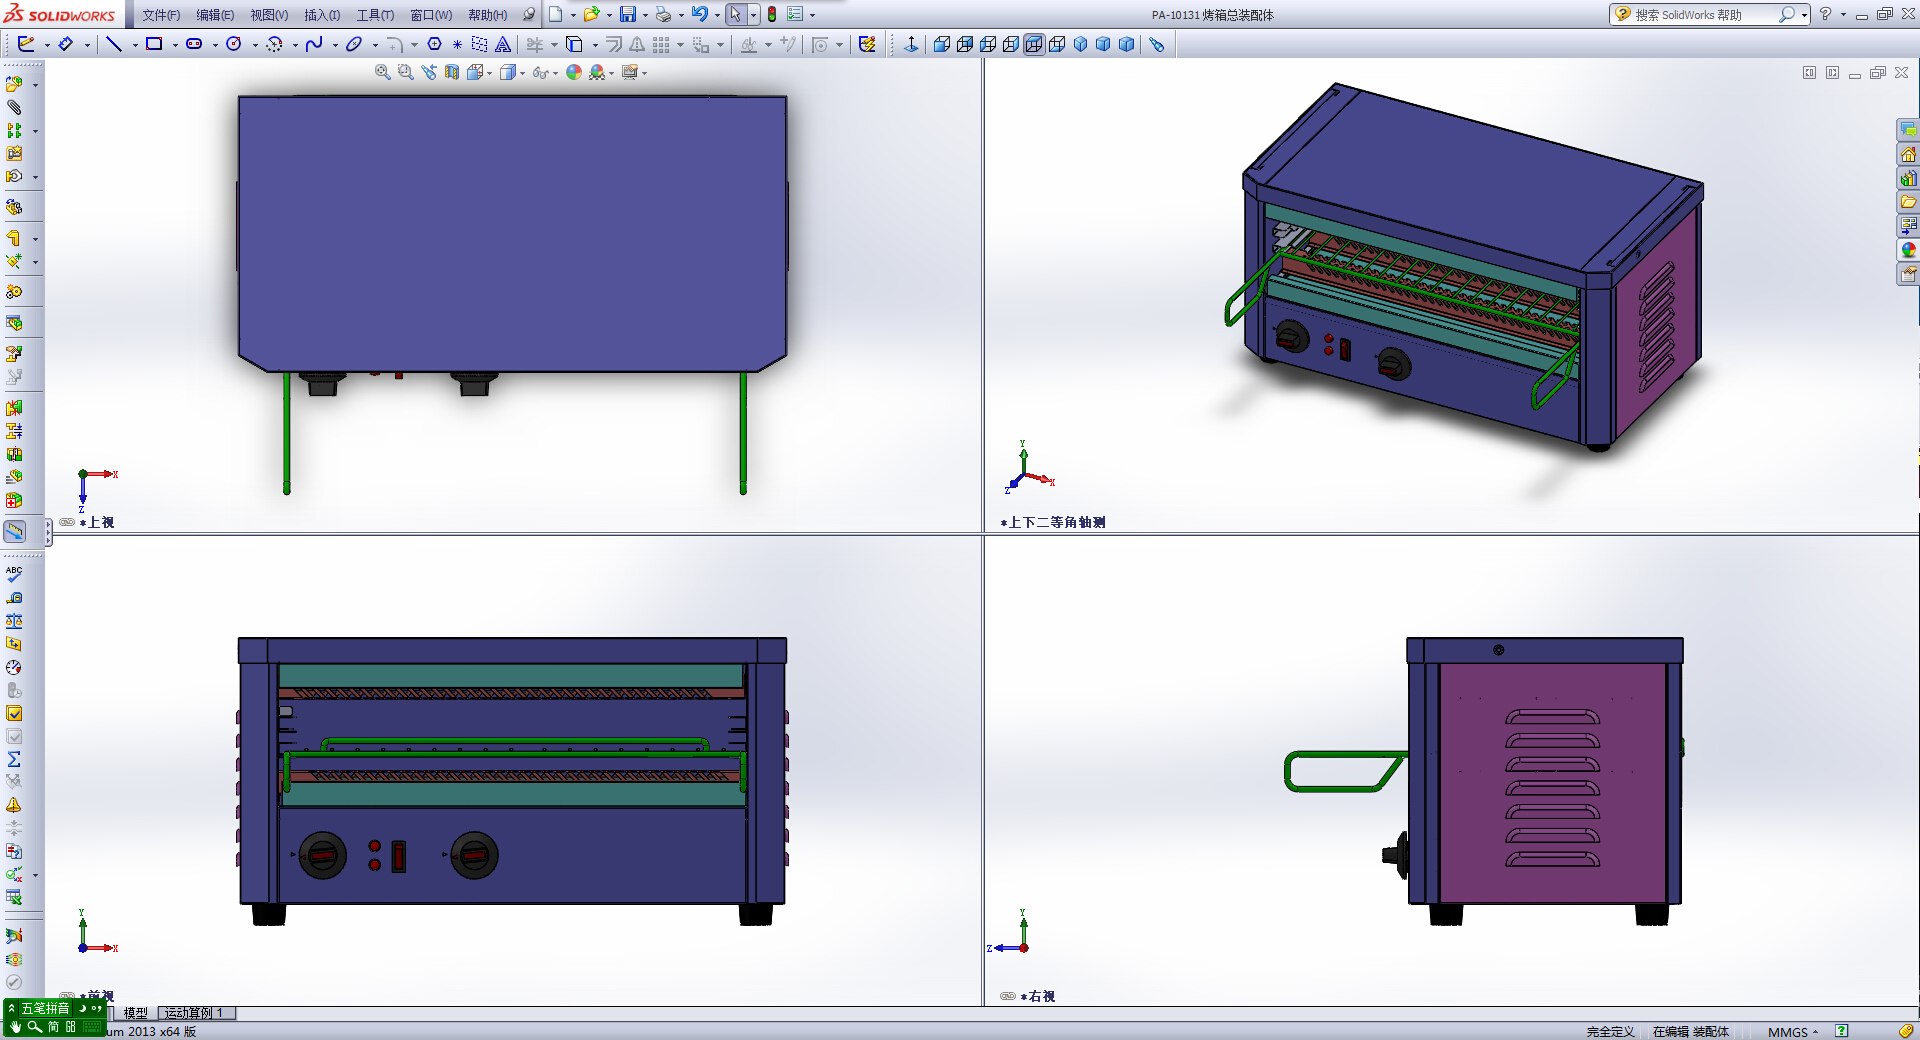Click the quick tips question mark button

(x=1841, y=1031)
